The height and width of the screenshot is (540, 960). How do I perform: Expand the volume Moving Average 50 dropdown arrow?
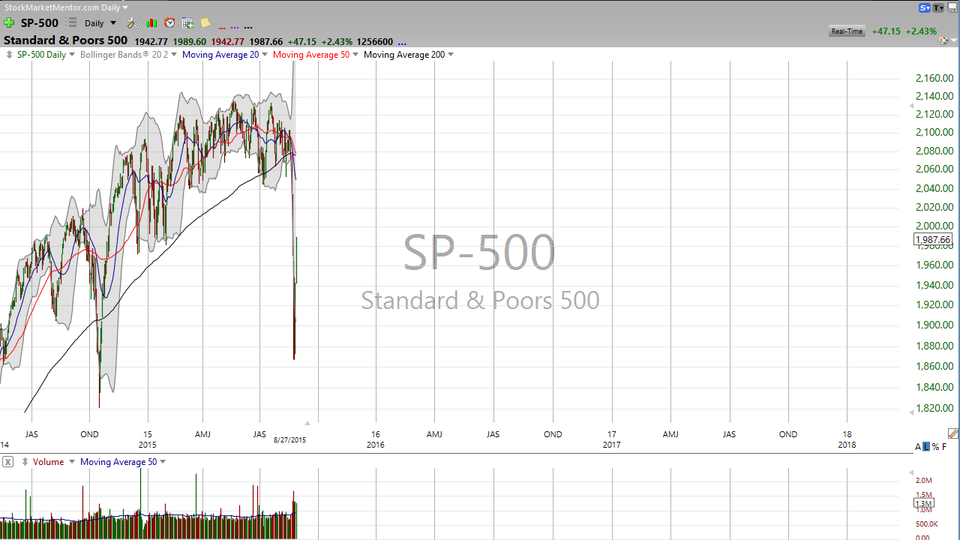(x=163, y=462)
